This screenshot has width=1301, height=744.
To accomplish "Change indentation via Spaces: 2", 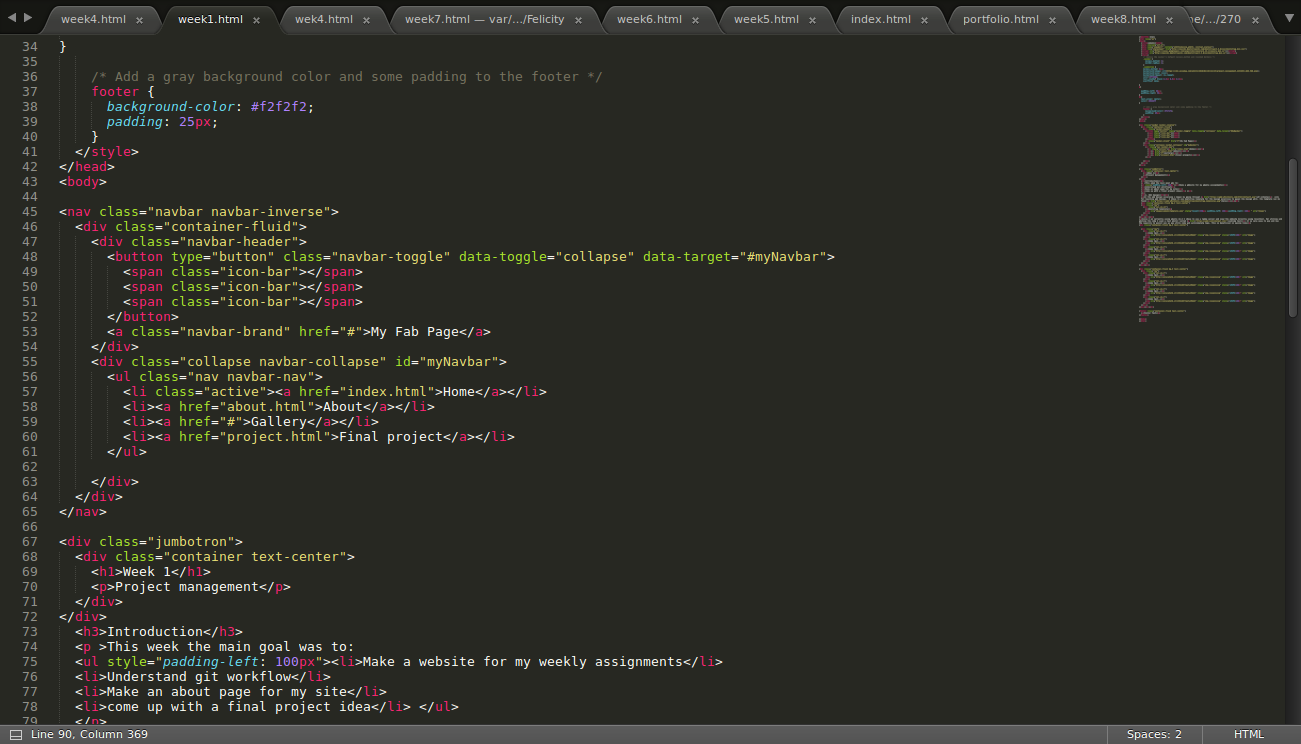I will (x=1154, y=734).
